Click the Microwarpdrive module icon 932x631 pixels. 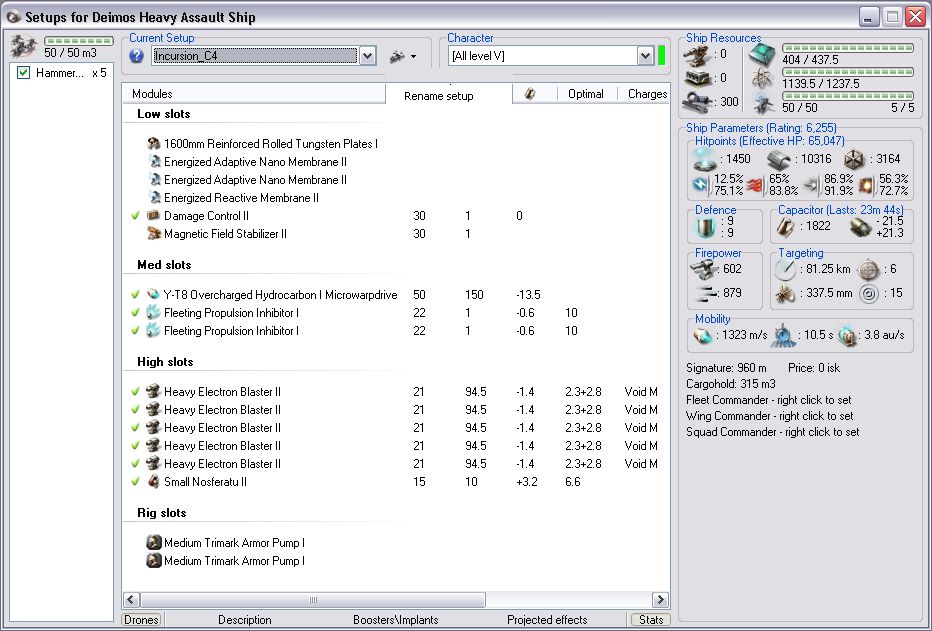(x=154, y=295)
